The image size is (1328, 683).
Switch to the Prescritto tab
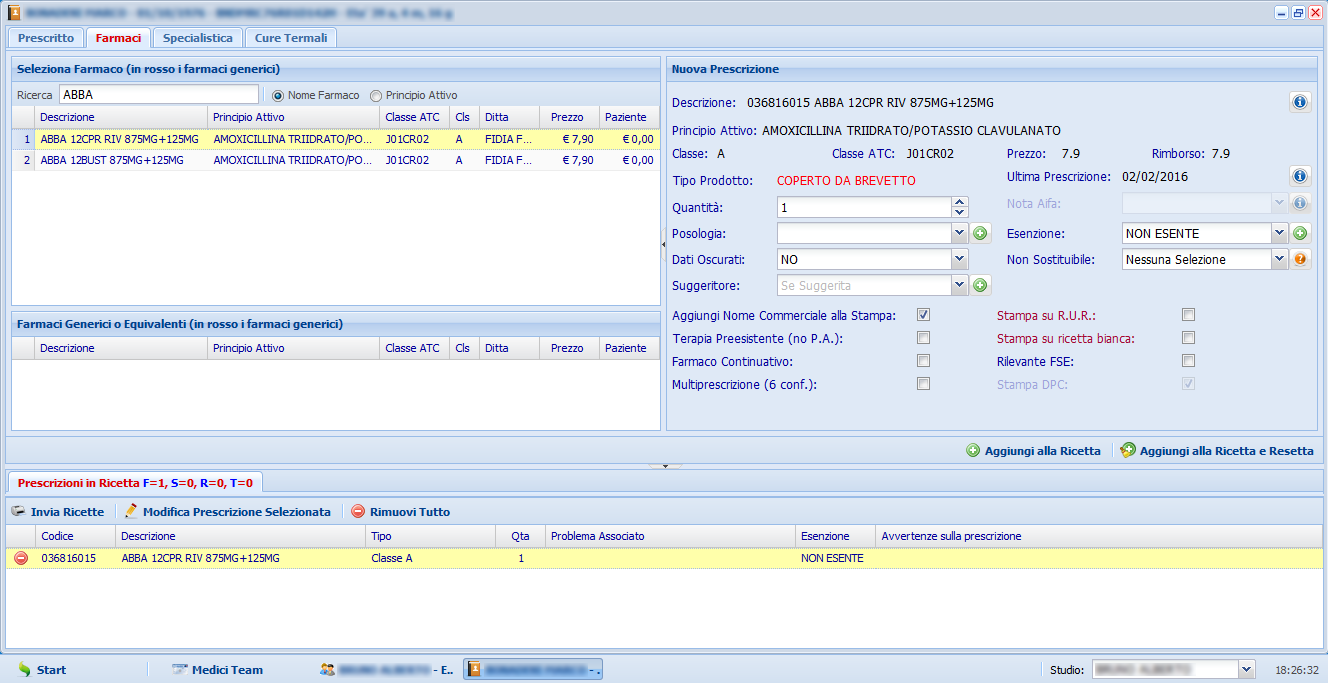(x=46, y=38)
